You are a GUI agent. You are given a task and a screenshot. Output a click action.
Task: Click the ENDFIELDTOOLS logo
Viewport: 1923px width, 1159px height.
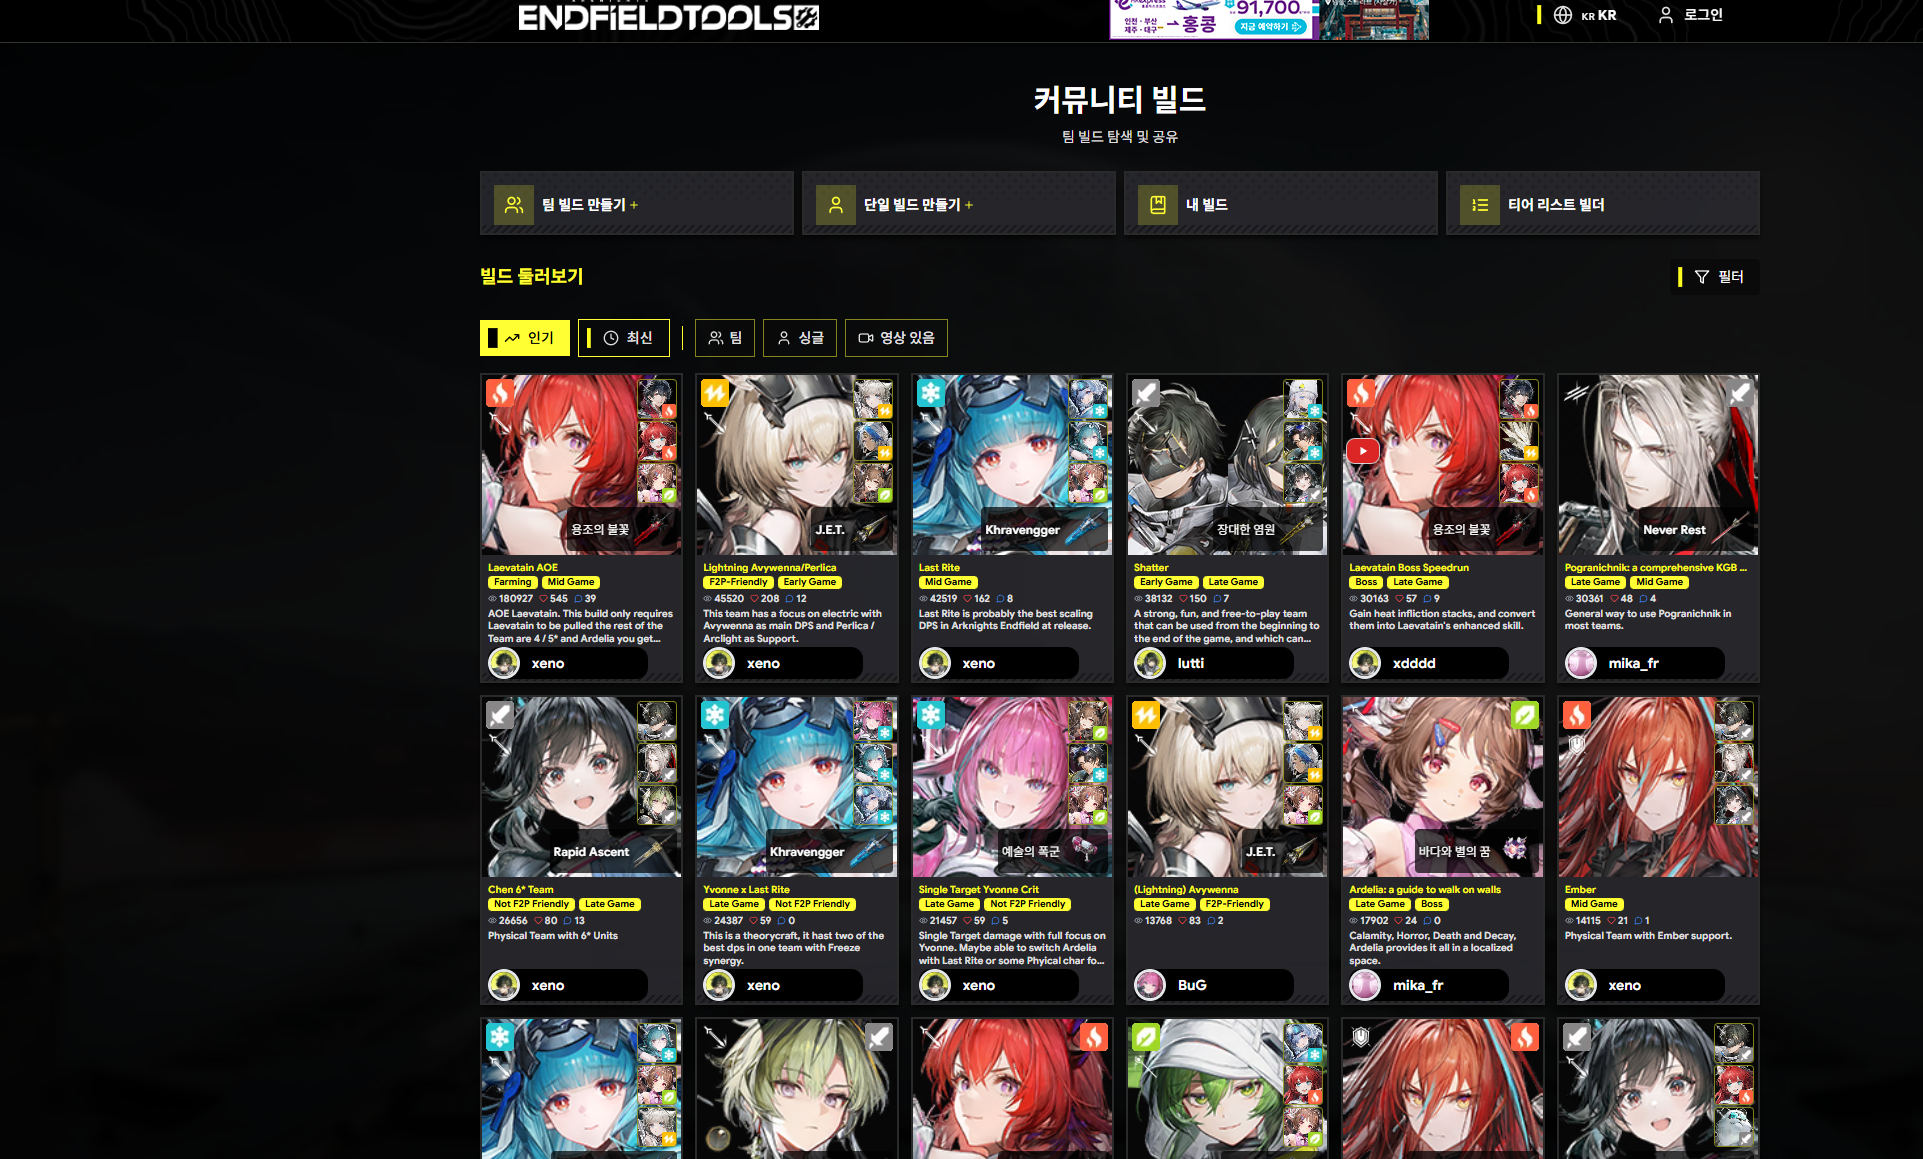coord(668,17)
